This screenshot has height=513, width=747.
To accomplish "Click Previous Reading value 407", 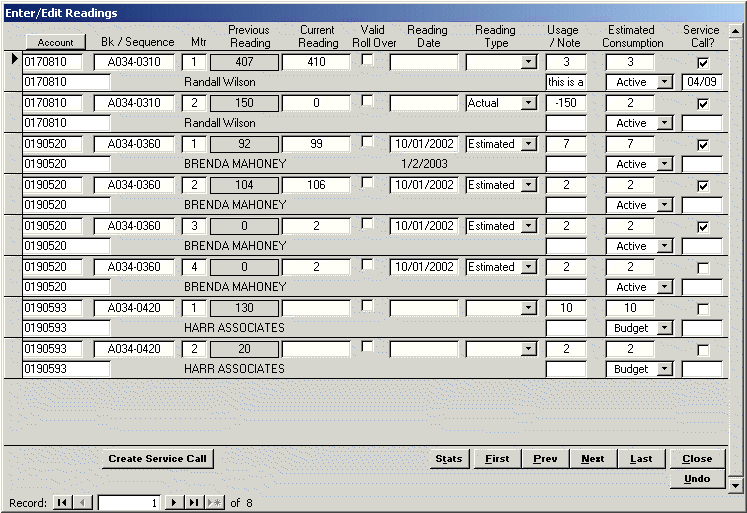I will (x=244, y=62).
